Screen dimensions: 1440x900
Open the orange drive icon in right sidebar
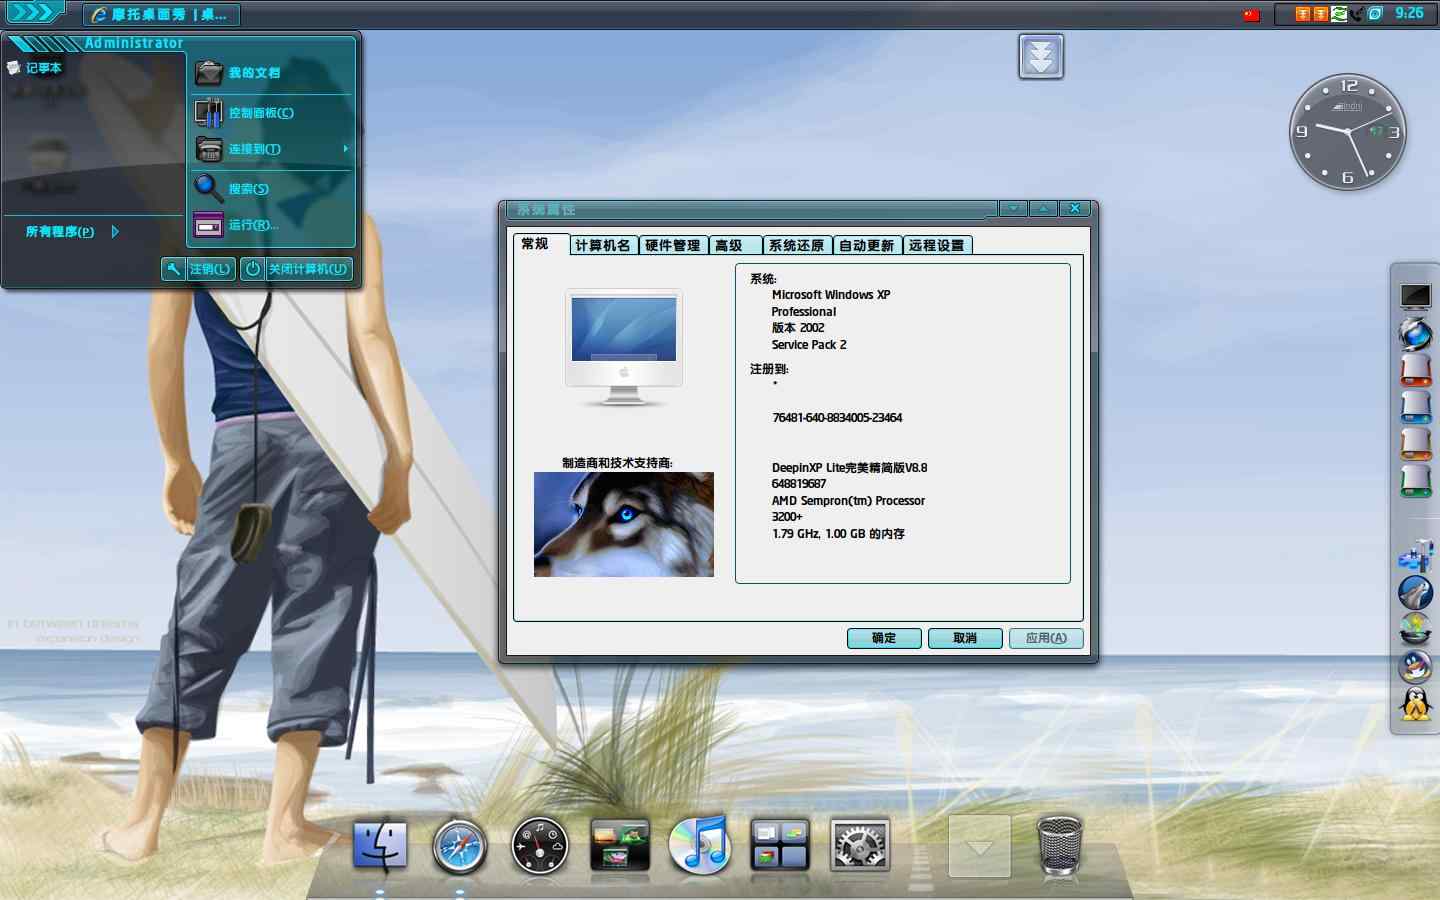(x=1416, y=443)
